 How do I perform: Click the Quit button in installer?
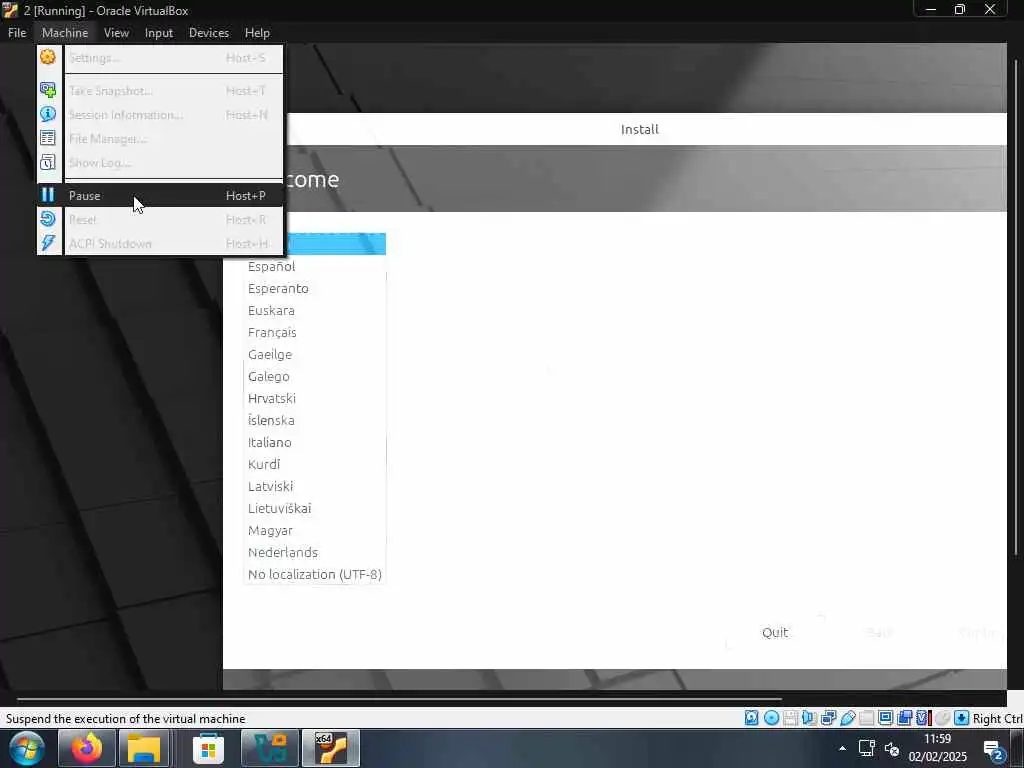tap(775, 632)
